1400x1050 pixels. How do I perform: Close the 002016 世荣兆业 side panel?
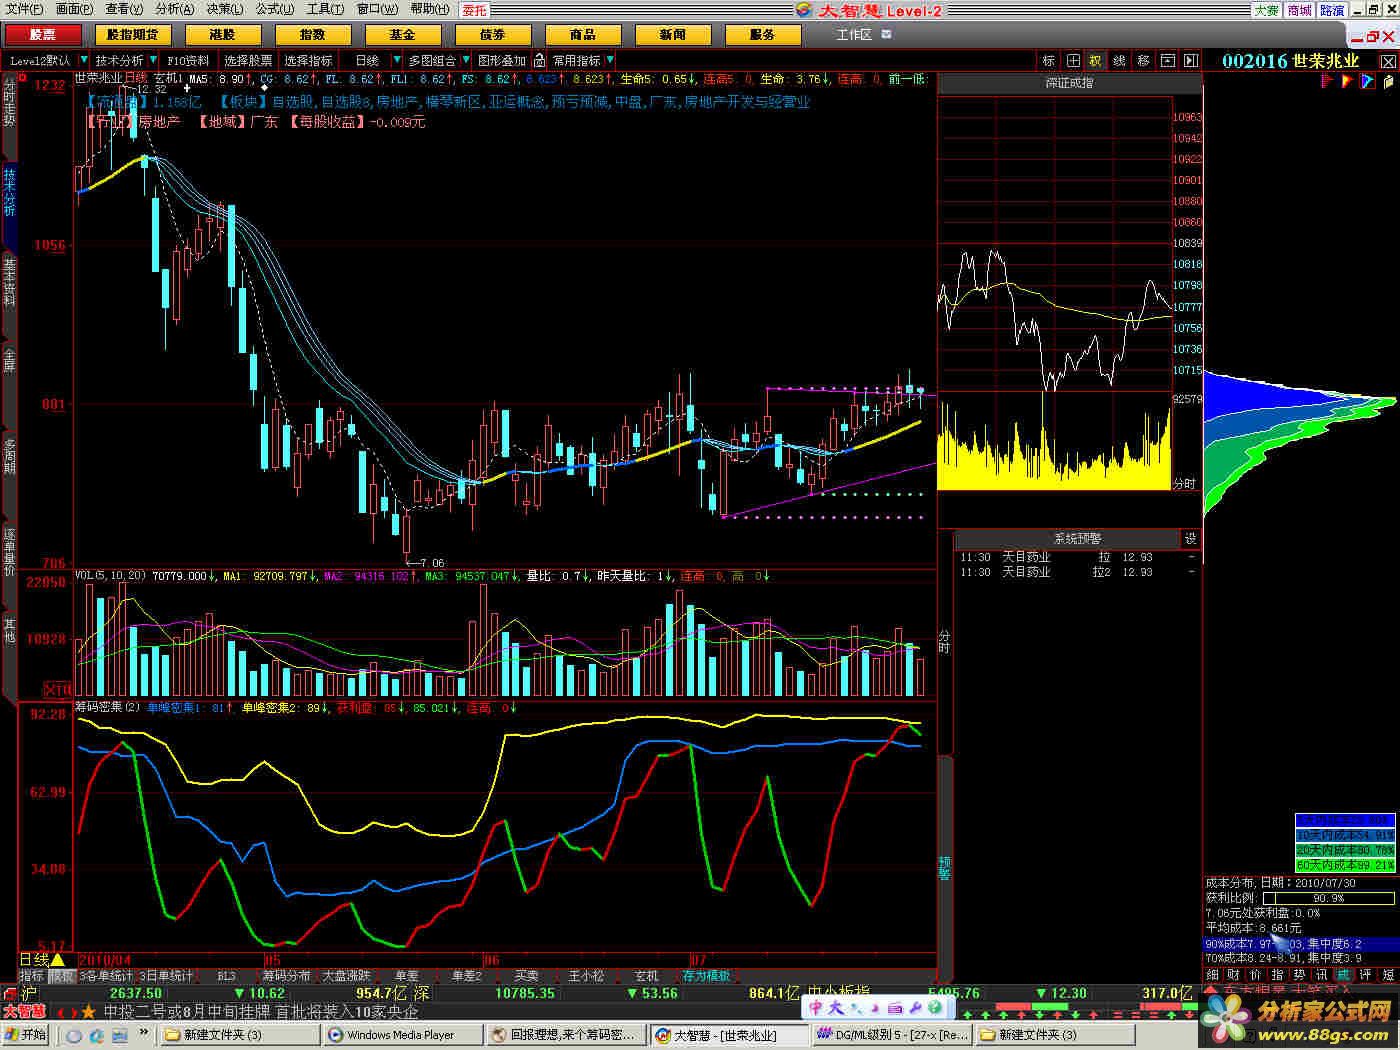click(x=1388, y=61)
